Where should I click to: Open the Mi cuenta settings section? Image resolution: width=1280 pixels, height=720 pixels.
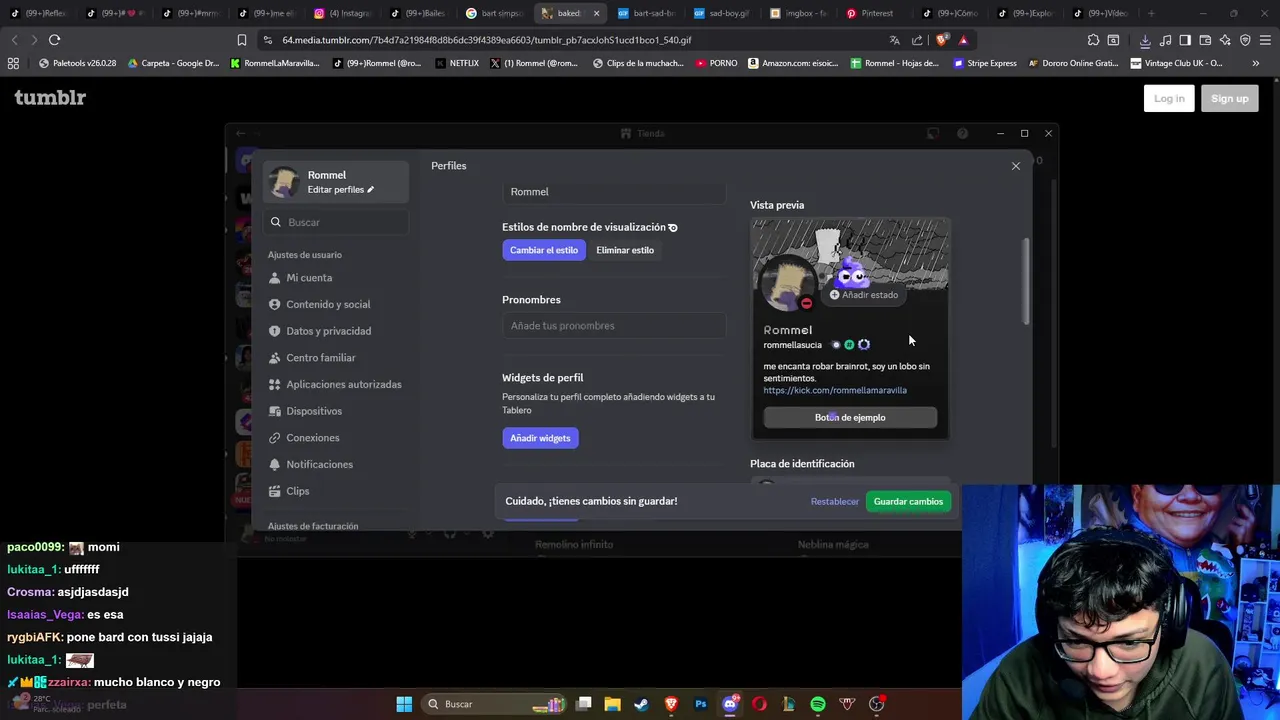pos(309,278)
